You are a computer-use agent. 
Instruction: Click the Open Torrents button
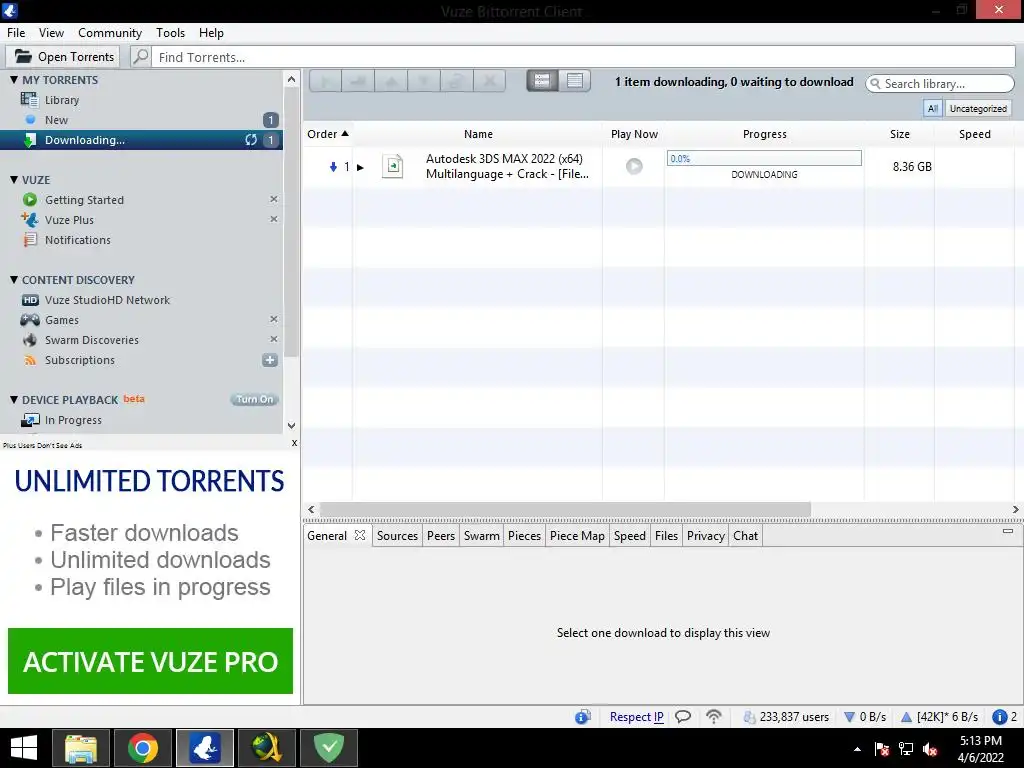click(x=63, y=57)
